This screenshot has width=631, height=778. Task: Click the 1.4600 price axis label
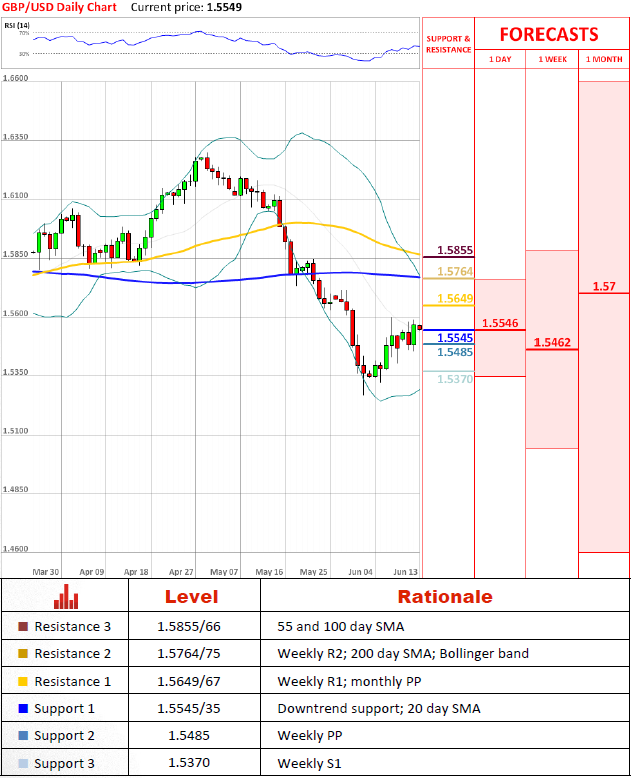coord(15,549)
